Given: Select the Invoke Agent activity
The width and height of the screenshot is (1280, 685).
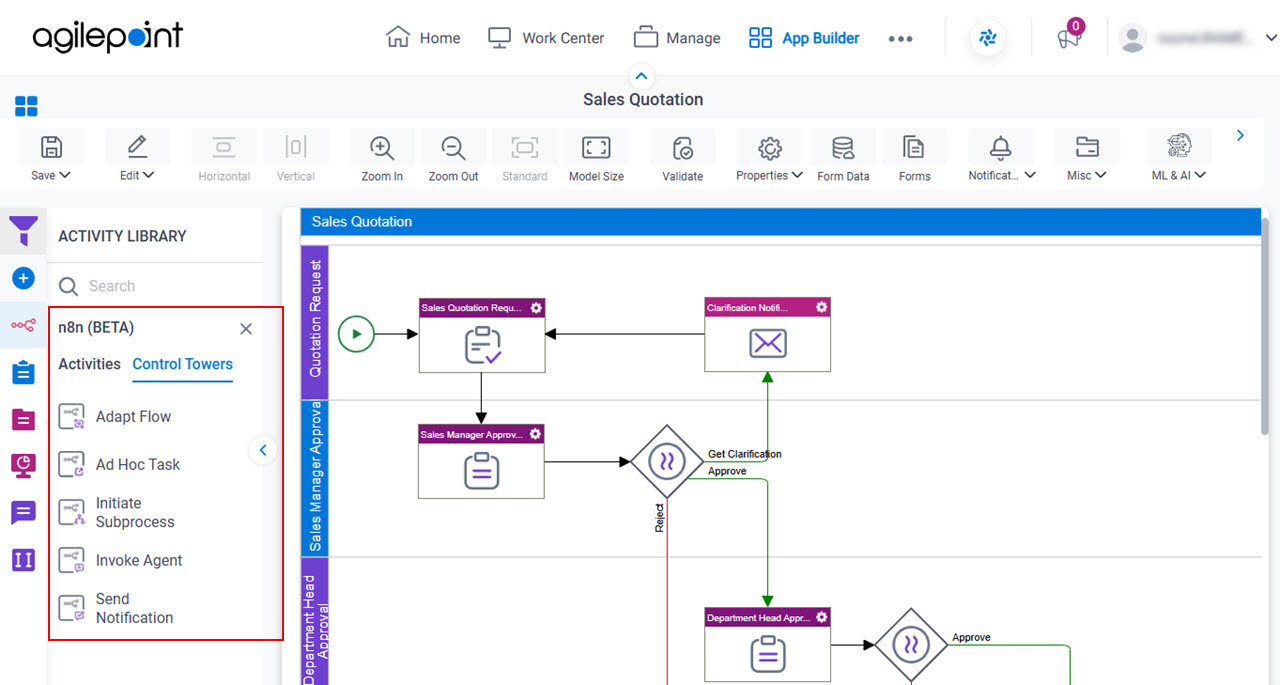Looking at the screenshot, I should pos(120,560).
